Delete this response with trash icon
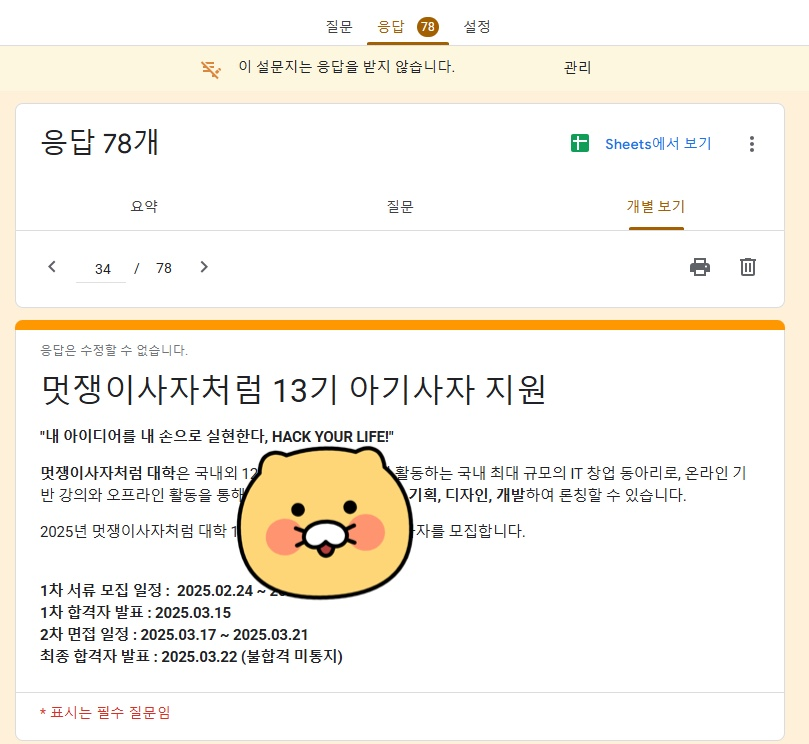 [x=748, y=267]
